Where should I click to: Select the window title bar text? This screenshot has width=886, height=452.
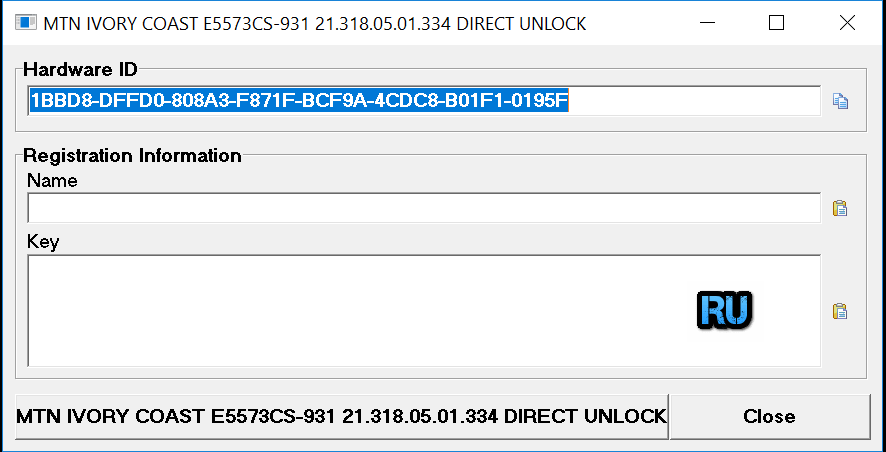click(x=315, y=23)
